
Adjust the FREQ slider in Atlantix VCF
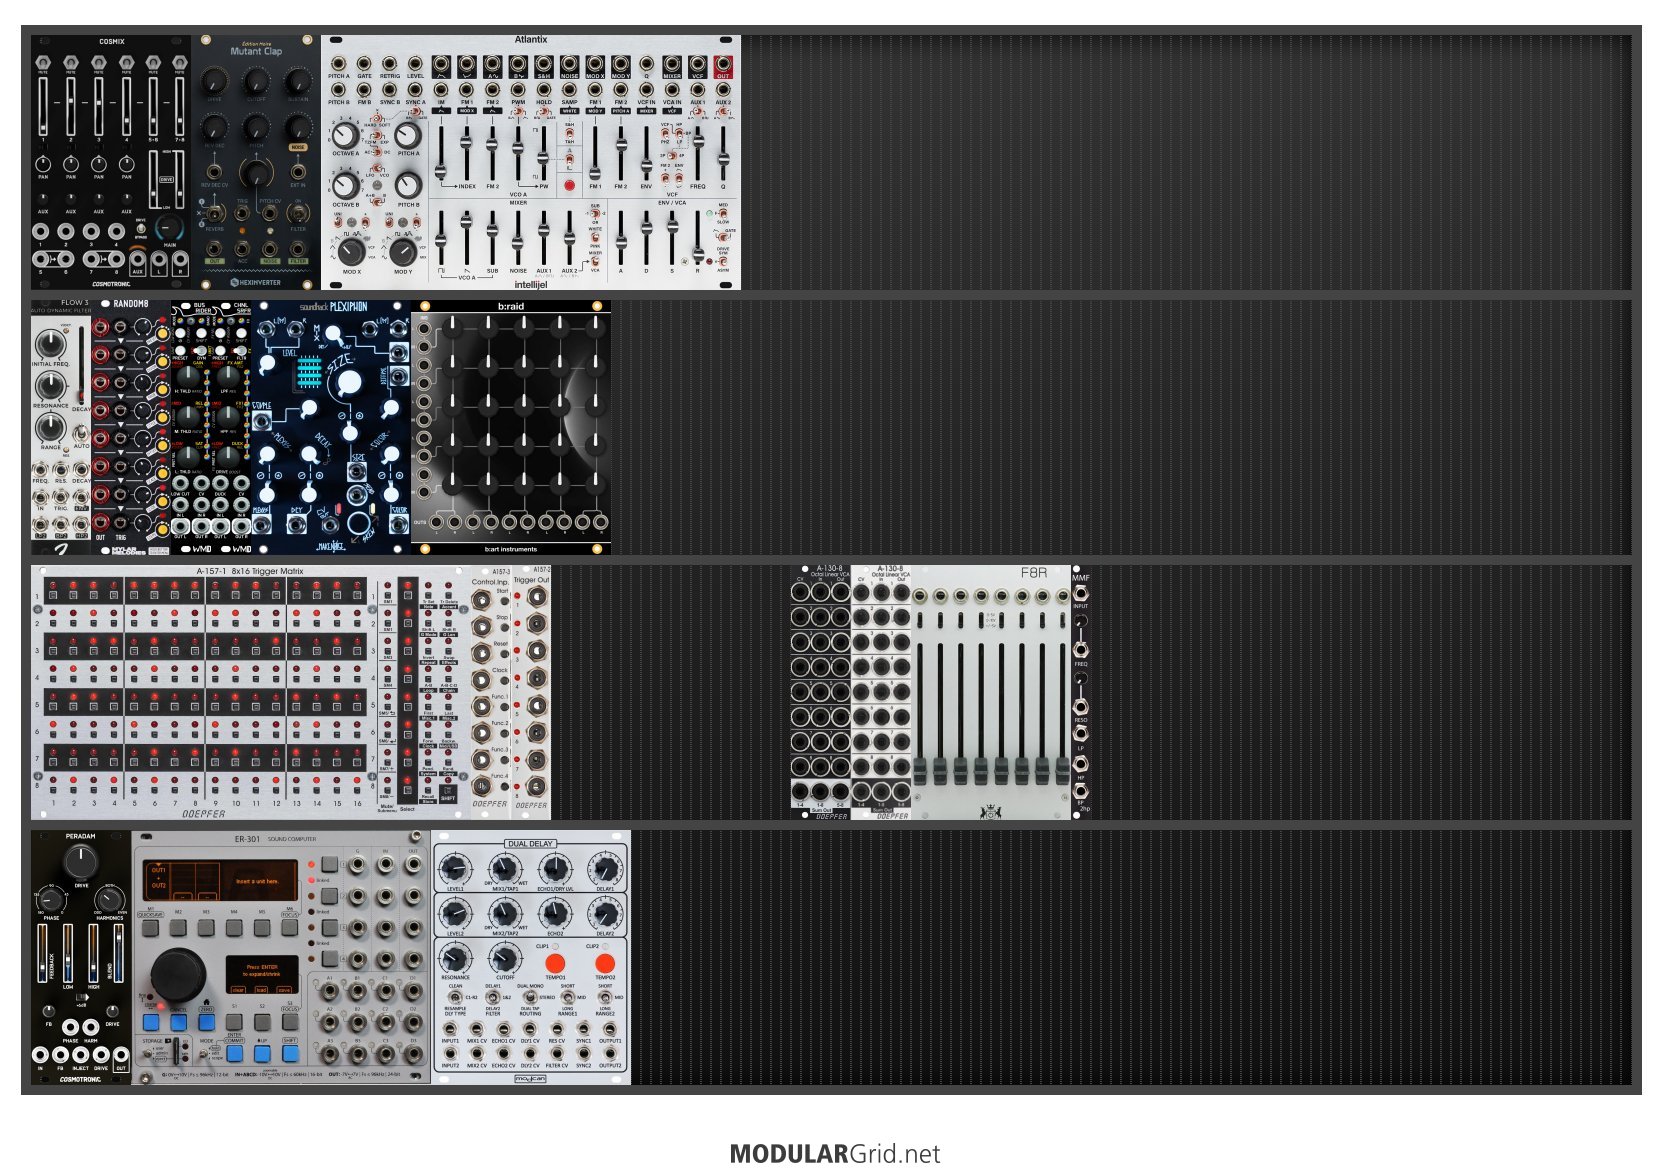click(x=697, y=152)
